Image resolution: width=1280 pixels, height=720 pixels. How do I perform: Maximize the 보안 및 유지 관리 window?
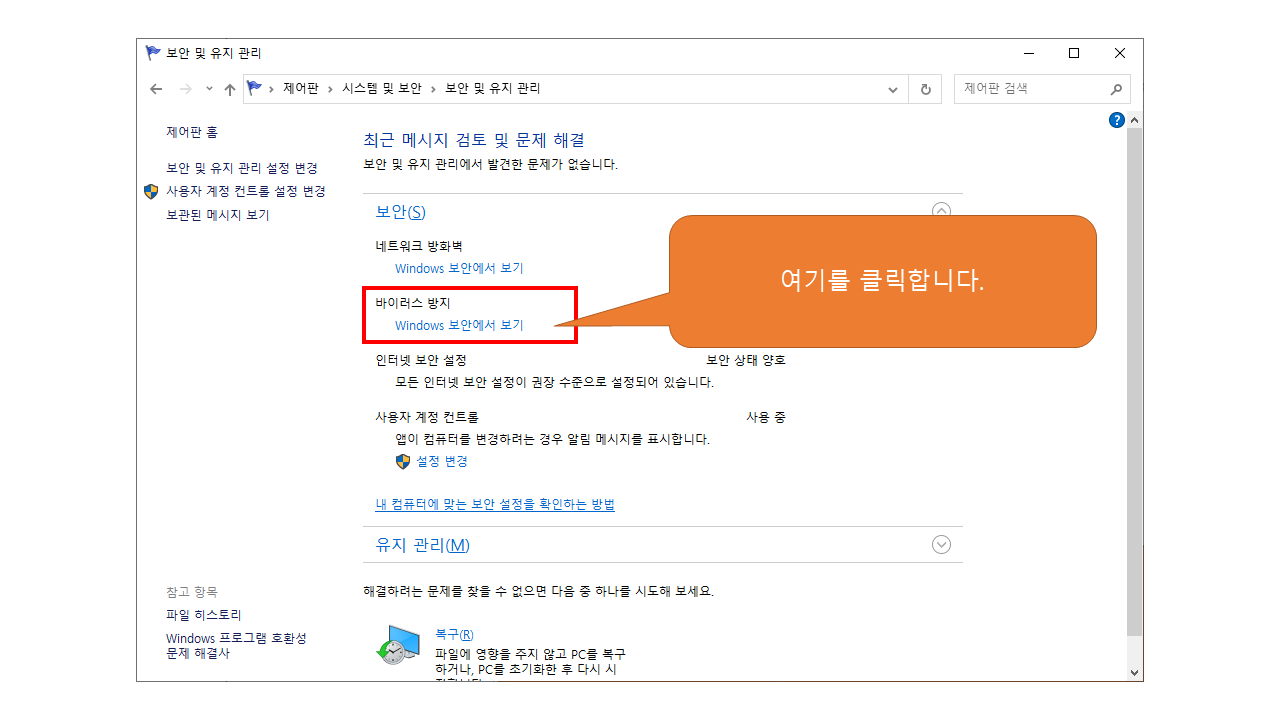tap(1074, 53)
